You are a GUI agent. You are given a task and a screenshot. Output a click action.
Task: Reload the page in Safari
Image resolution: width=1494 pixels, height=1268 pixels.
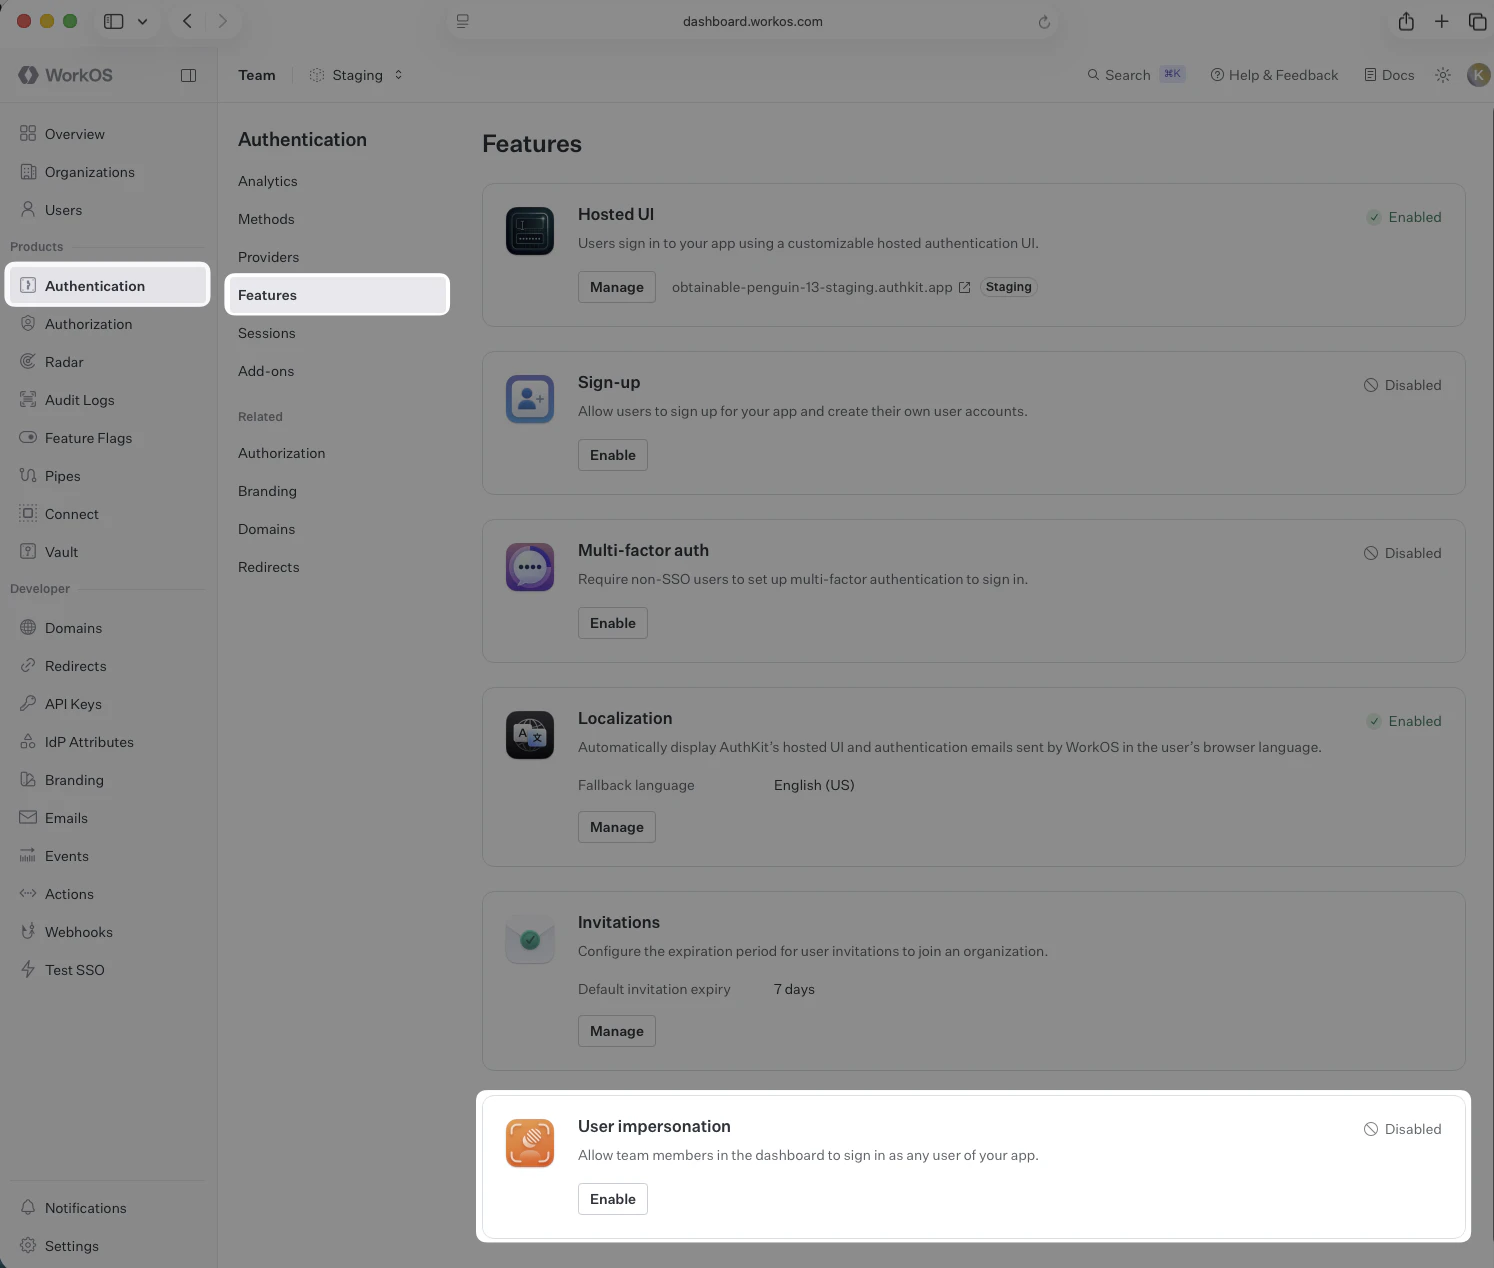click(x=1044, y=21)
